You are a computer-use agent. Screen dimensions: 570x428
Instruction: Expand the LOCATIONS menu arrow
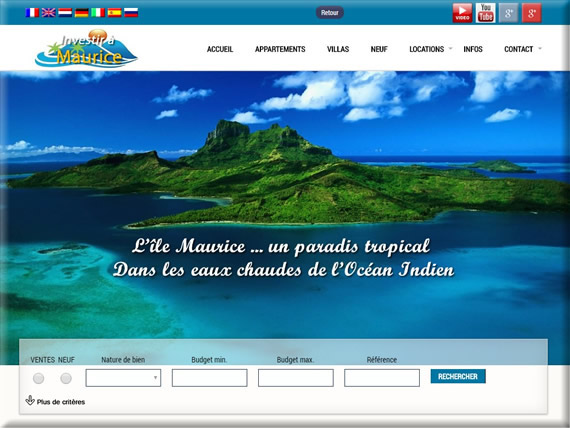(450, 48)
